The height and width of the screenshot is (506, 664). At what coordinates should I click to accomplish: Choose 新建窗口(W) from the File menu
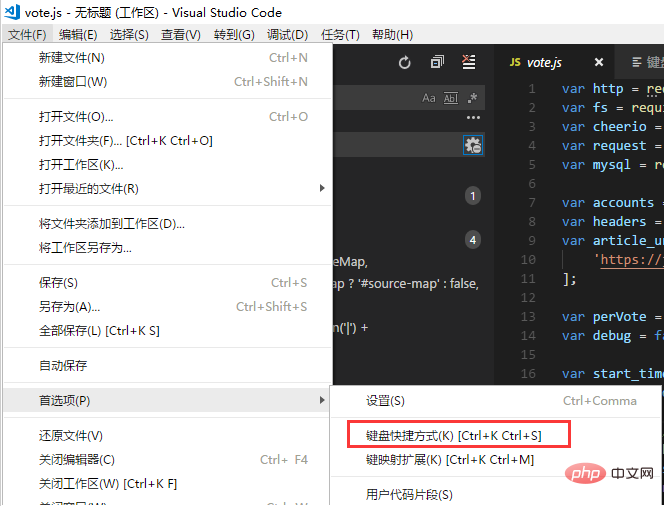tap(168, 81)
